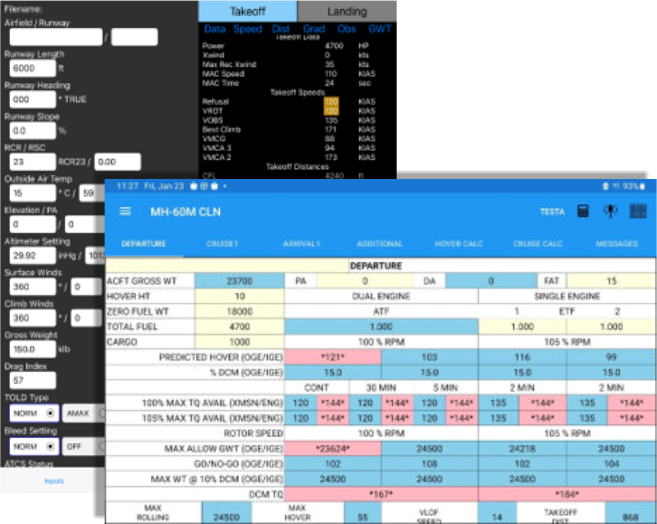Select AMAX option under TOLD Type
This screenshot has height=524, width=657.
tap(83, 413)
